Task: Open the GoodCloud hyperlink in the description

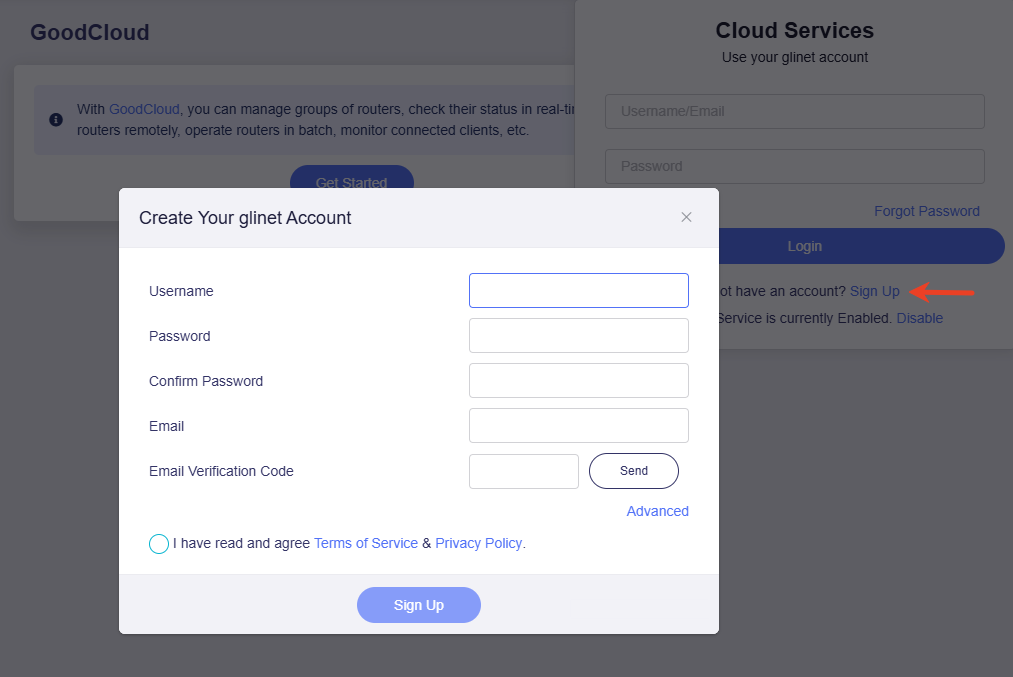Action: (x=144, y=109)
